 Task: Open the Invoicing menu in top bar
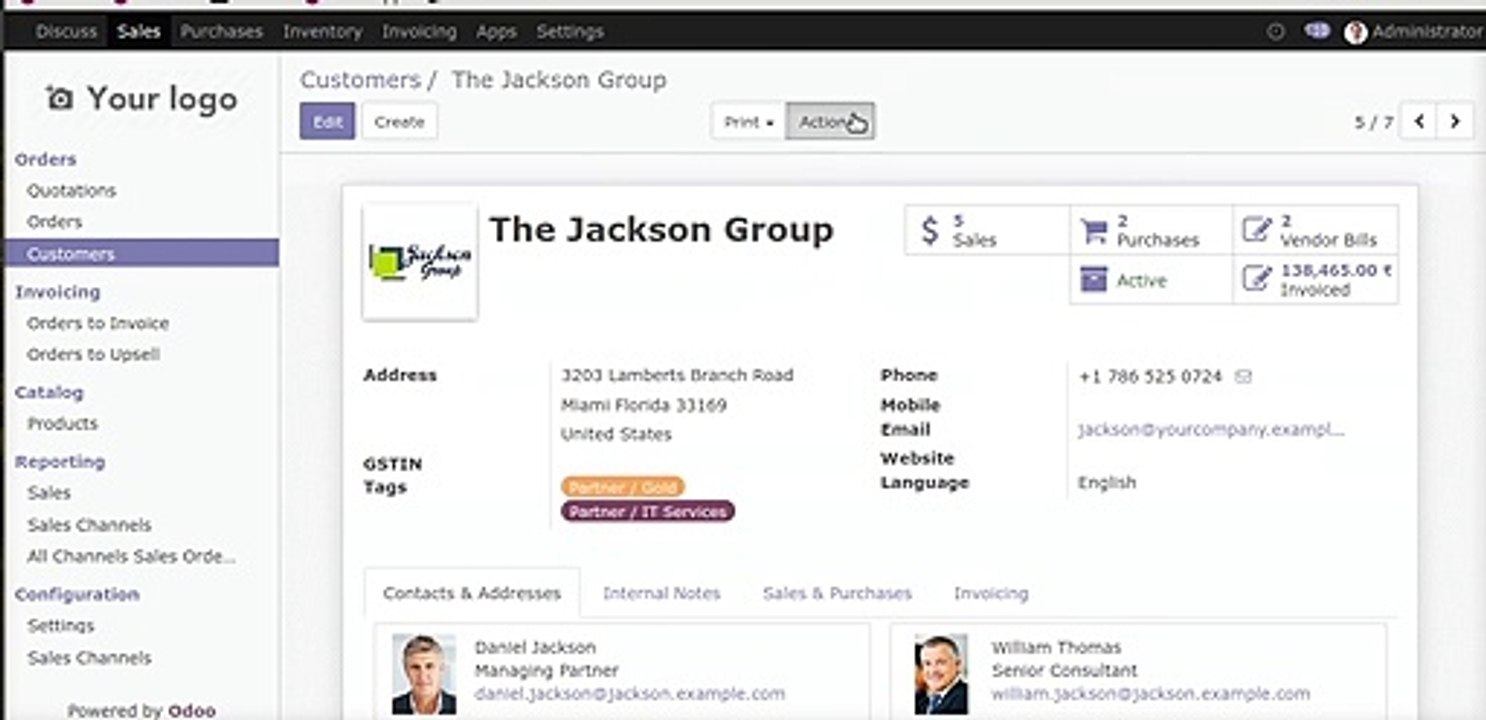[x=419, y=32]
